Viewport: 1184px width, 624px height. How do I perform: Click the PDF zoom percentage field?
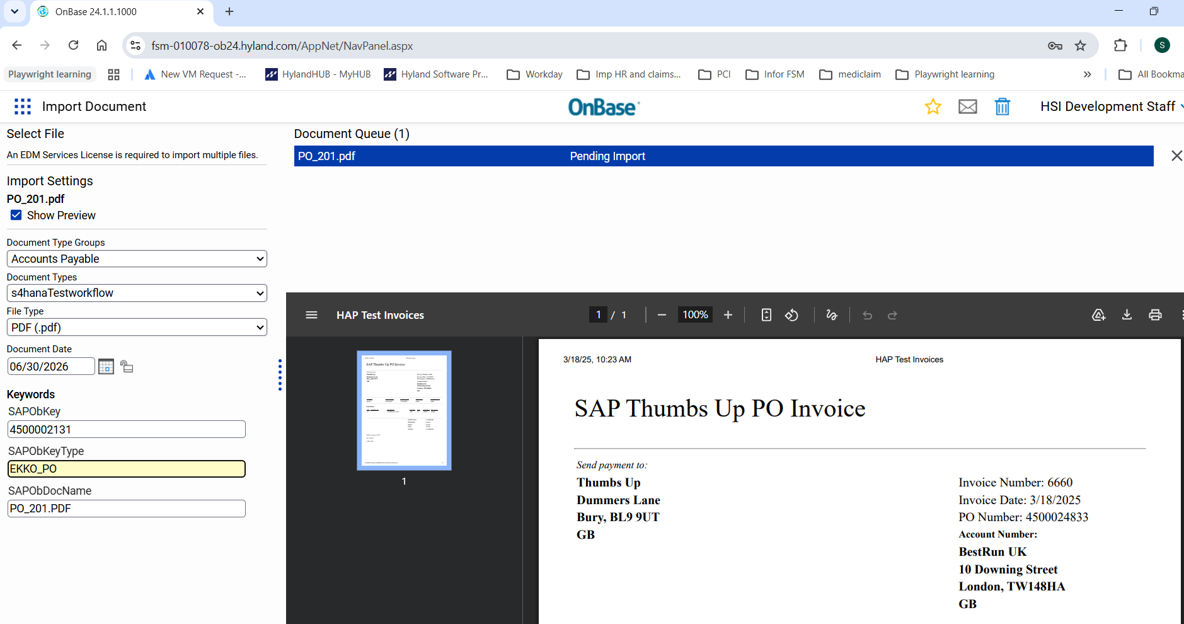[x=695, y=315]
